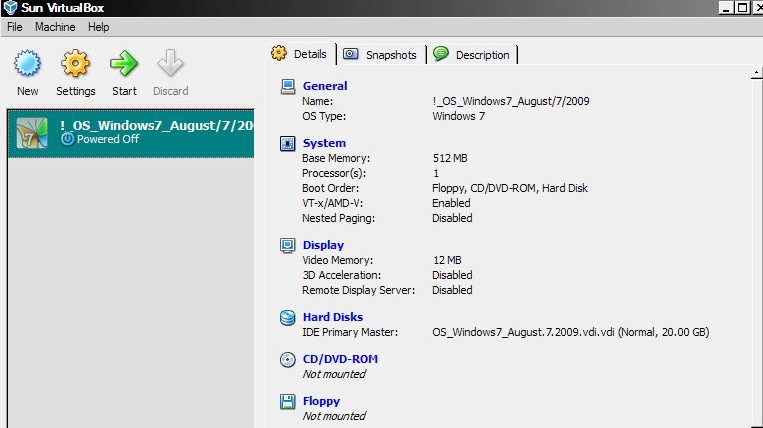Screen dimensions: 763x428
Task: Click the New virtual machine icon
Action: pyautogui.click(x=27, y=64)
